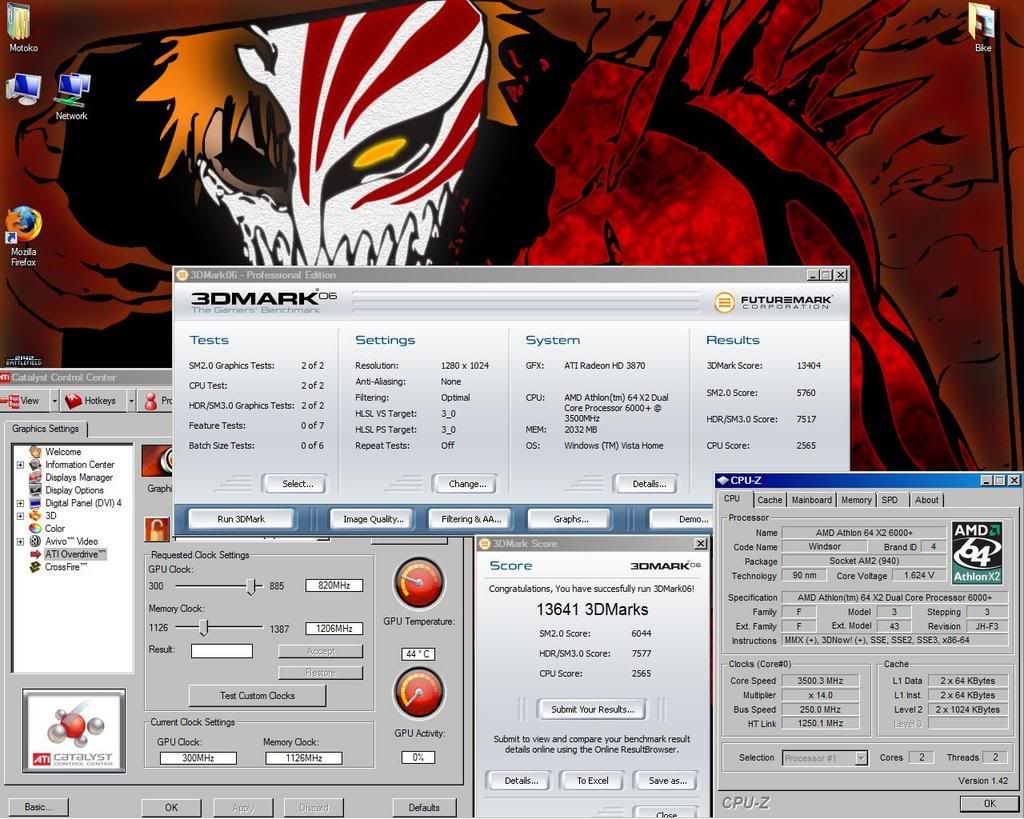1024x819 pixels.
Task: Switch to the CPU tab in CPU-Z
Action: (x=732, y=499)
